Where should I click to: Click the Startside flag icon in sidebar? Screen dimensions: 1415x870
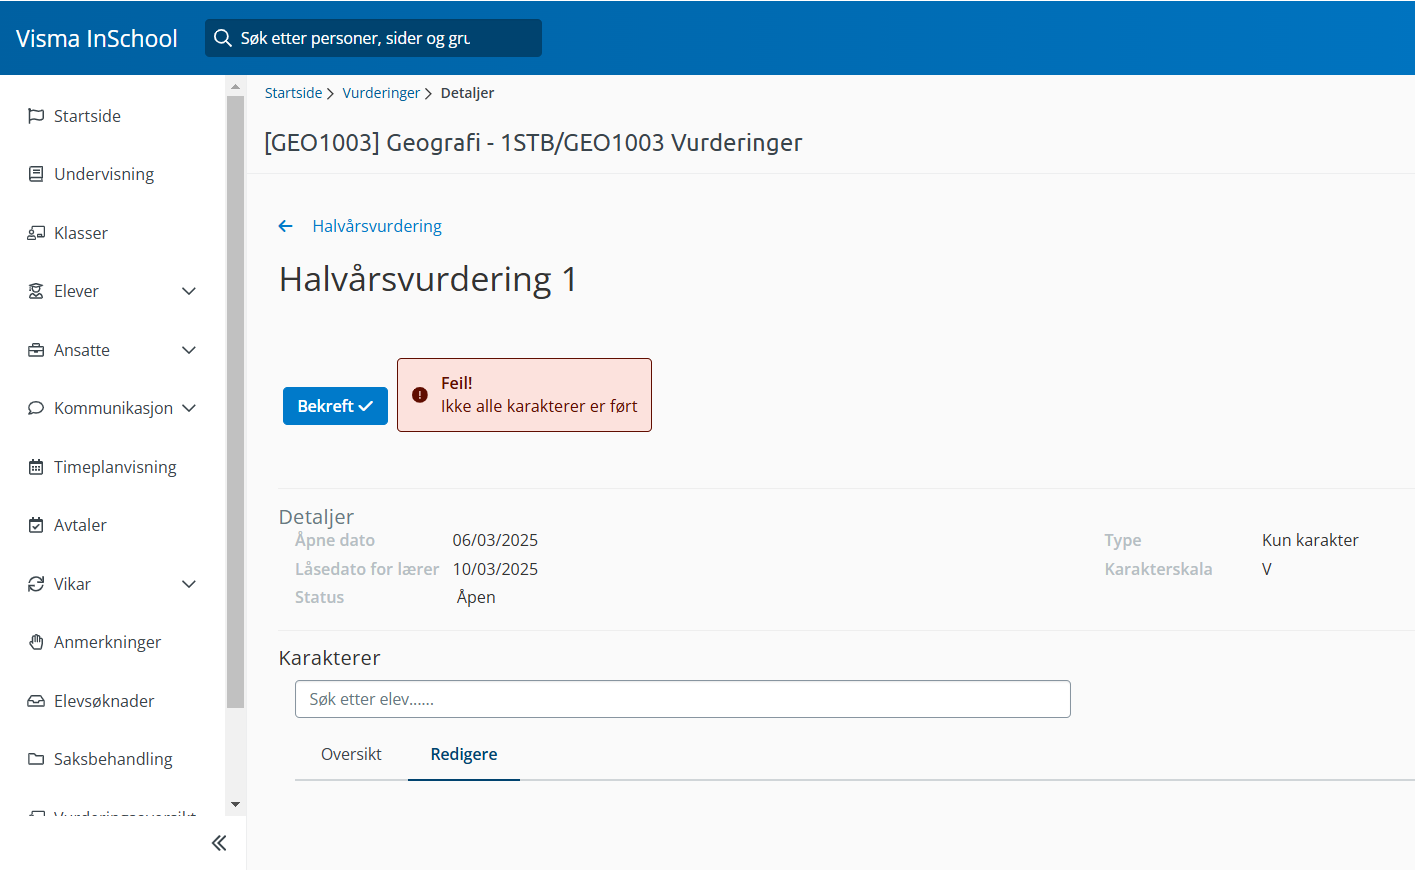36,116
